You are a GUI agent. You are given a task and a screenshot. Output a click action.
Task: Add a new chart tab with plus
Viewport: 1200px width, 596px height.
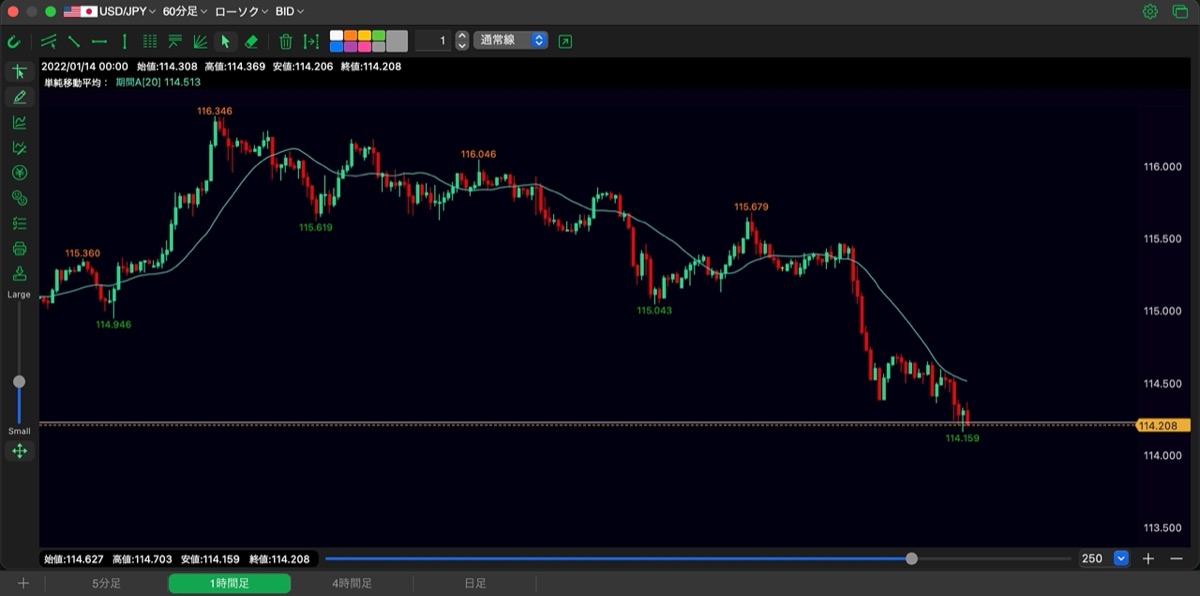[x=23, y=583]
